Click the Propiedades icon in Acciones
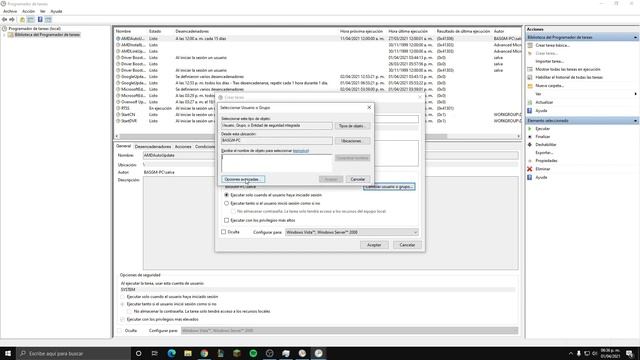Image resolution: width=640 pixels, height=360 pixels. coord(530,161)
